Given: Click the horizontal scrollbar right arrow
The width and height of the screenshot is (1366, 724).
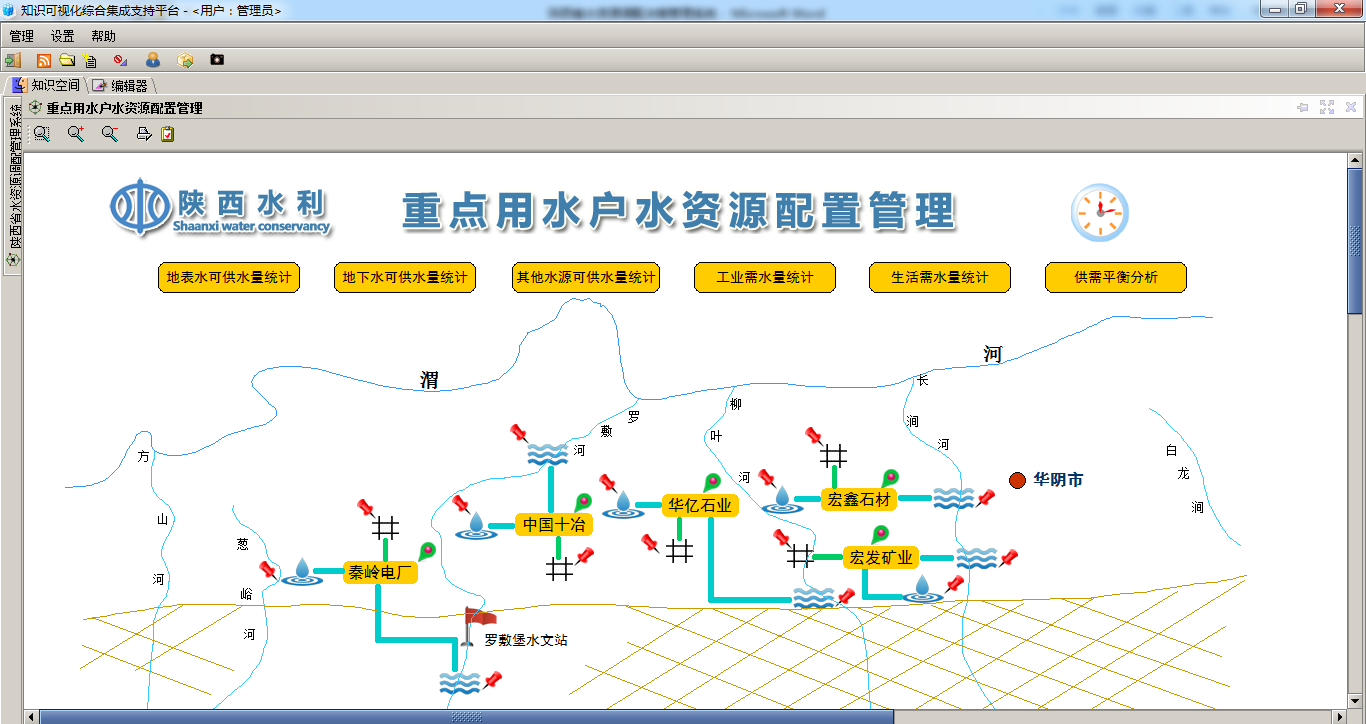Looking at the screenshot, I should coord(1339,716).
